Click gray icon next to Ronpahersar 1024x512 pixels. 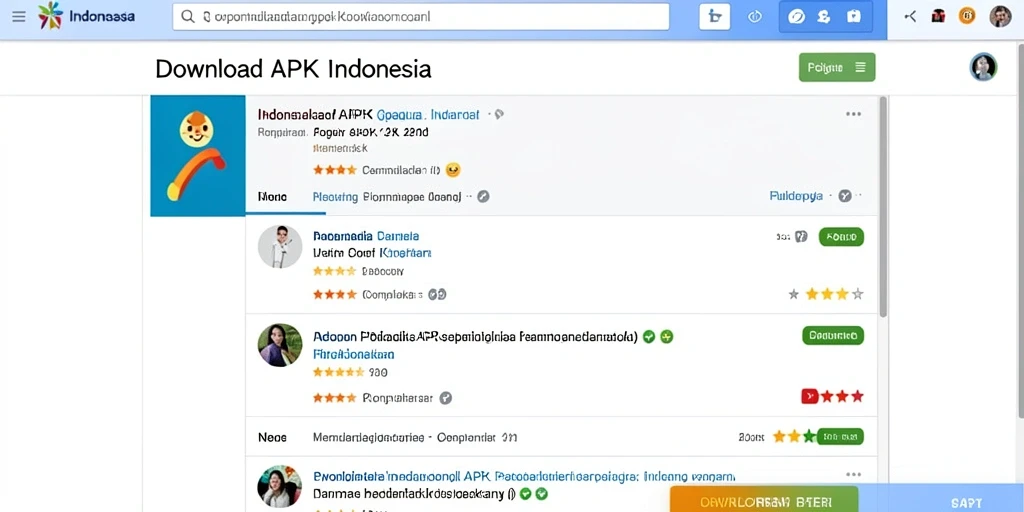click(445, 398)
